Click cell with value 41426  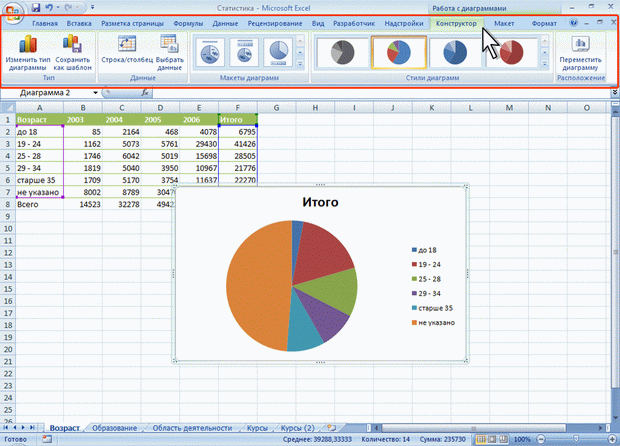click(238, 144)
